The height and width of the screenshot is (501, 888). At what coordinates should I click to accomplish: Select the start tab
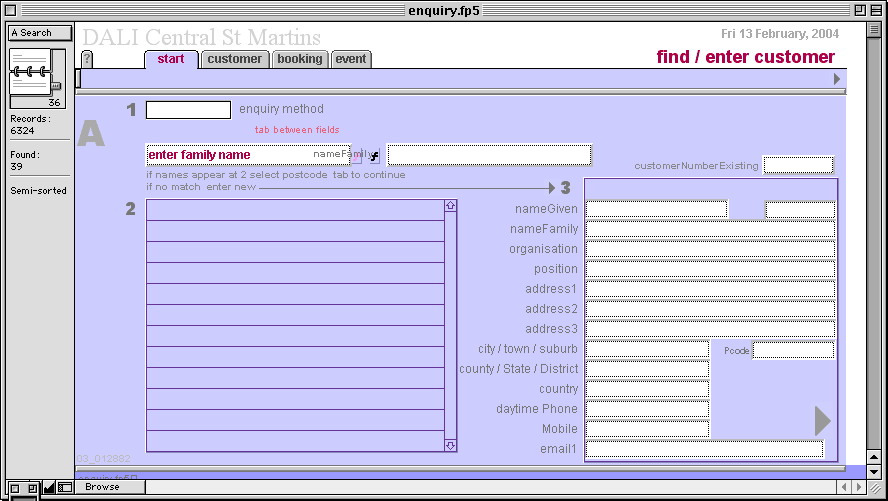(x=171, y=59)
